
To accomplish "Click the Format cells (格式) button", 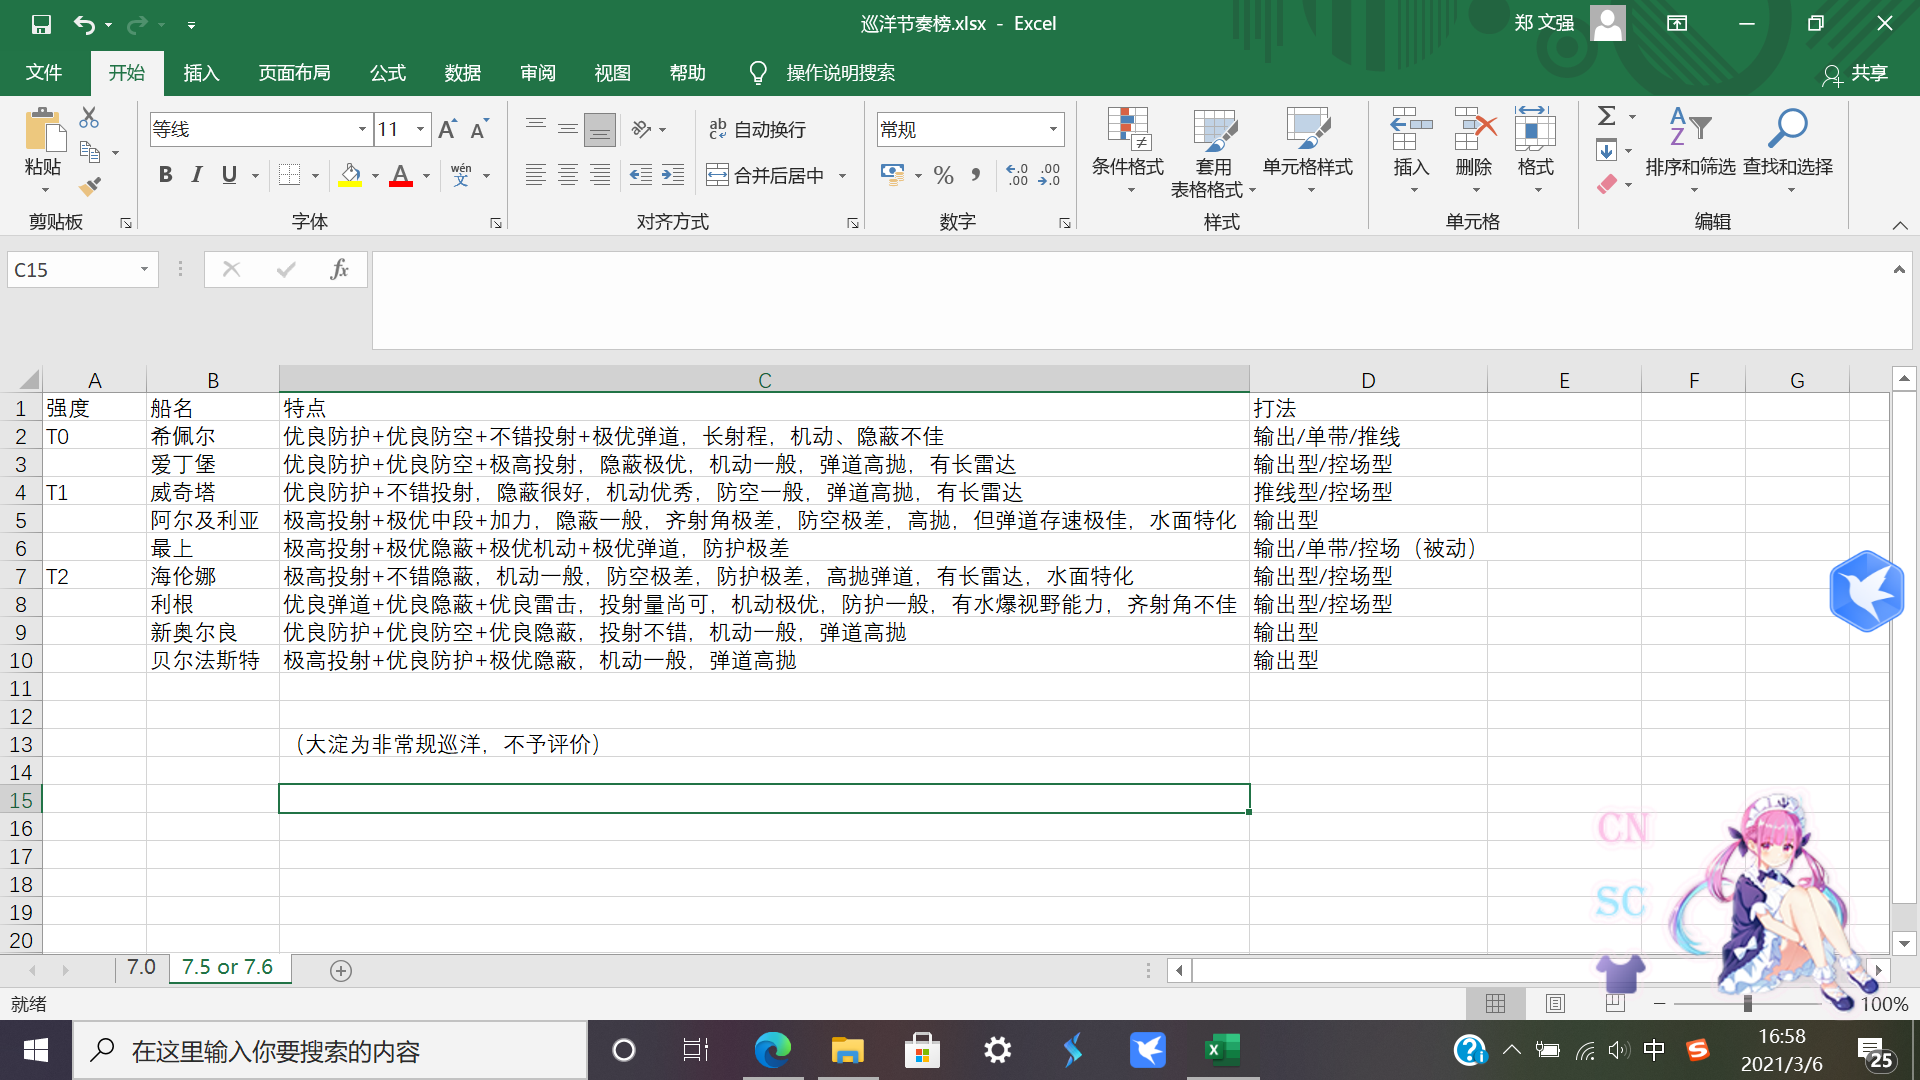I will pyautogui.click(x=1536, y=151).
